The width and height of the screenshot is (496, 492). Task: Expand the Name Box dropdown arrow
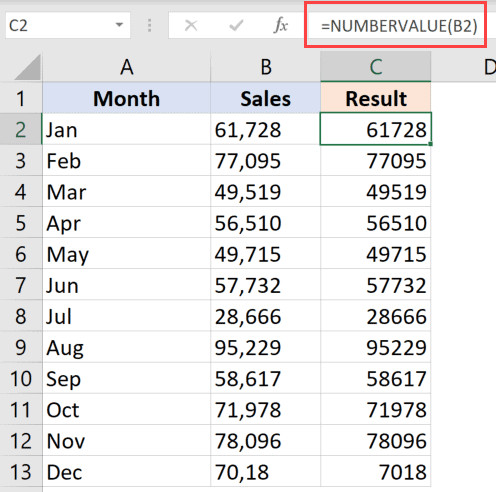119,25
